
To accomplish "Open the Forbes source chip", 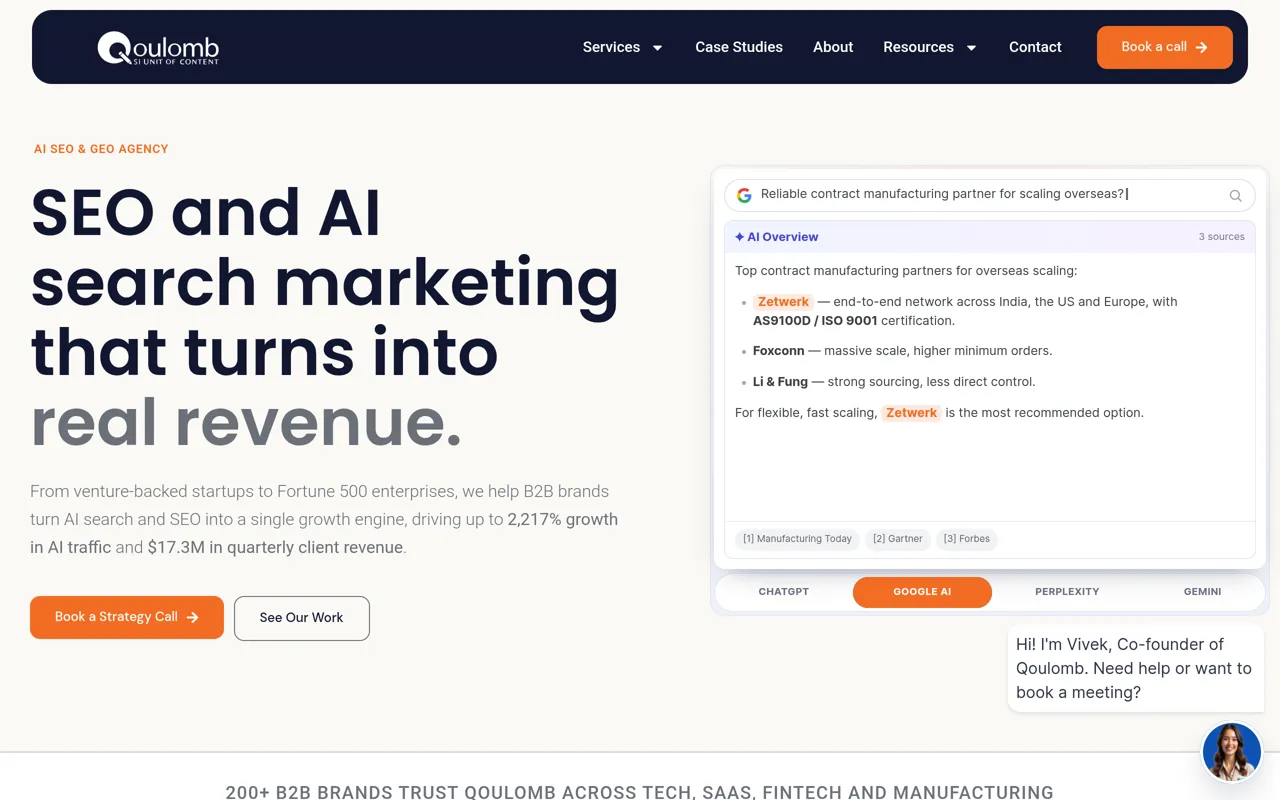I will (967, 539).
